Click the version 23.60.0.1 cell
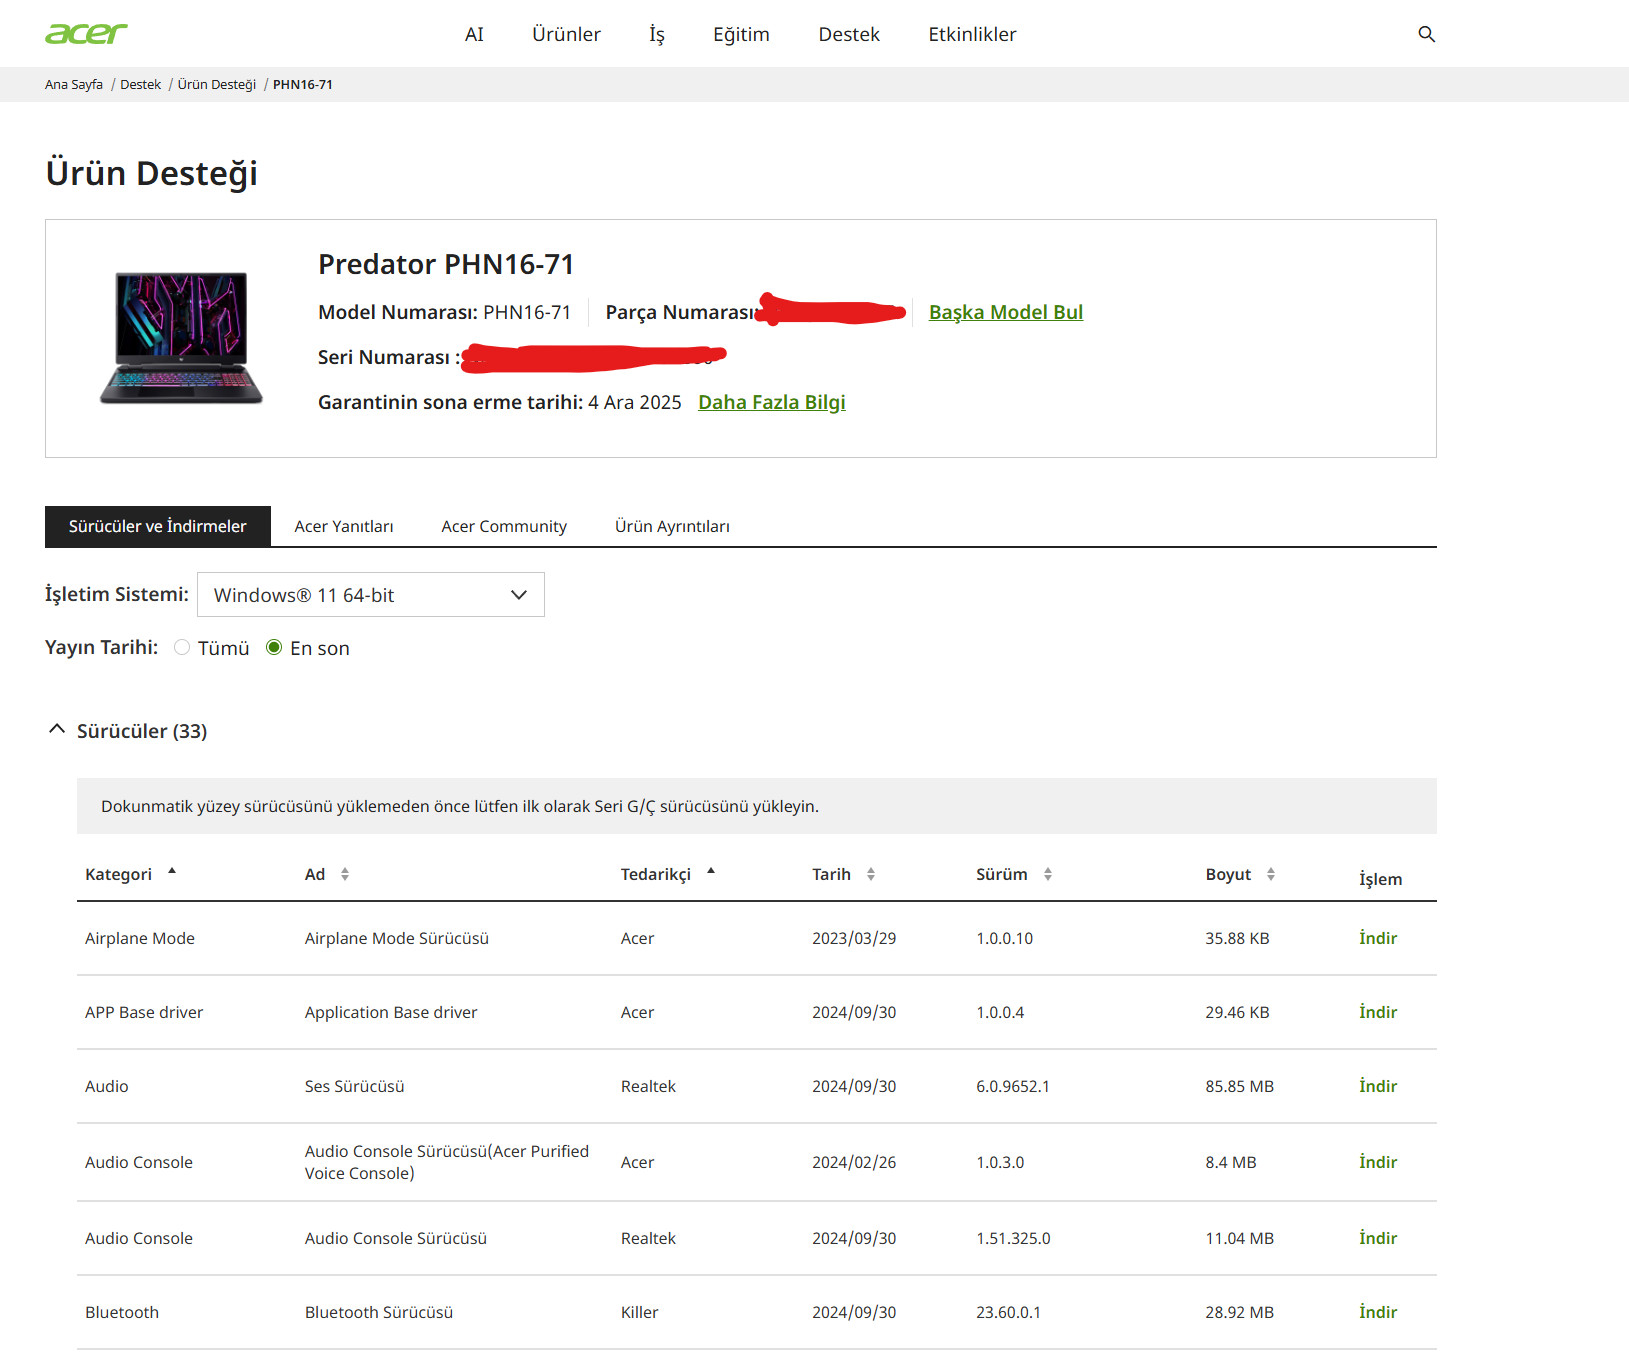This screenshot has height=1357, width=1629. click(x=1008, y=1312)
